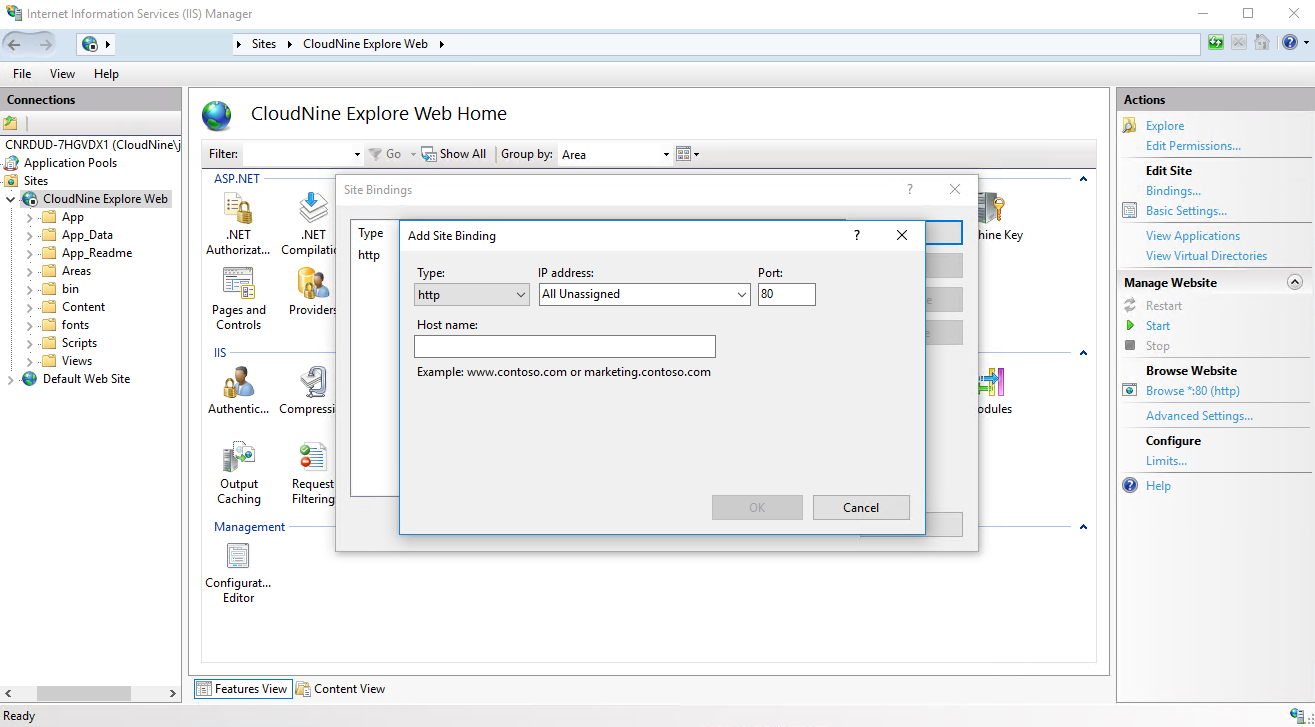The width and height of the screenshot is (1315, 727).
Task: Click the Limits... link
Action: tap(1166, 461)
